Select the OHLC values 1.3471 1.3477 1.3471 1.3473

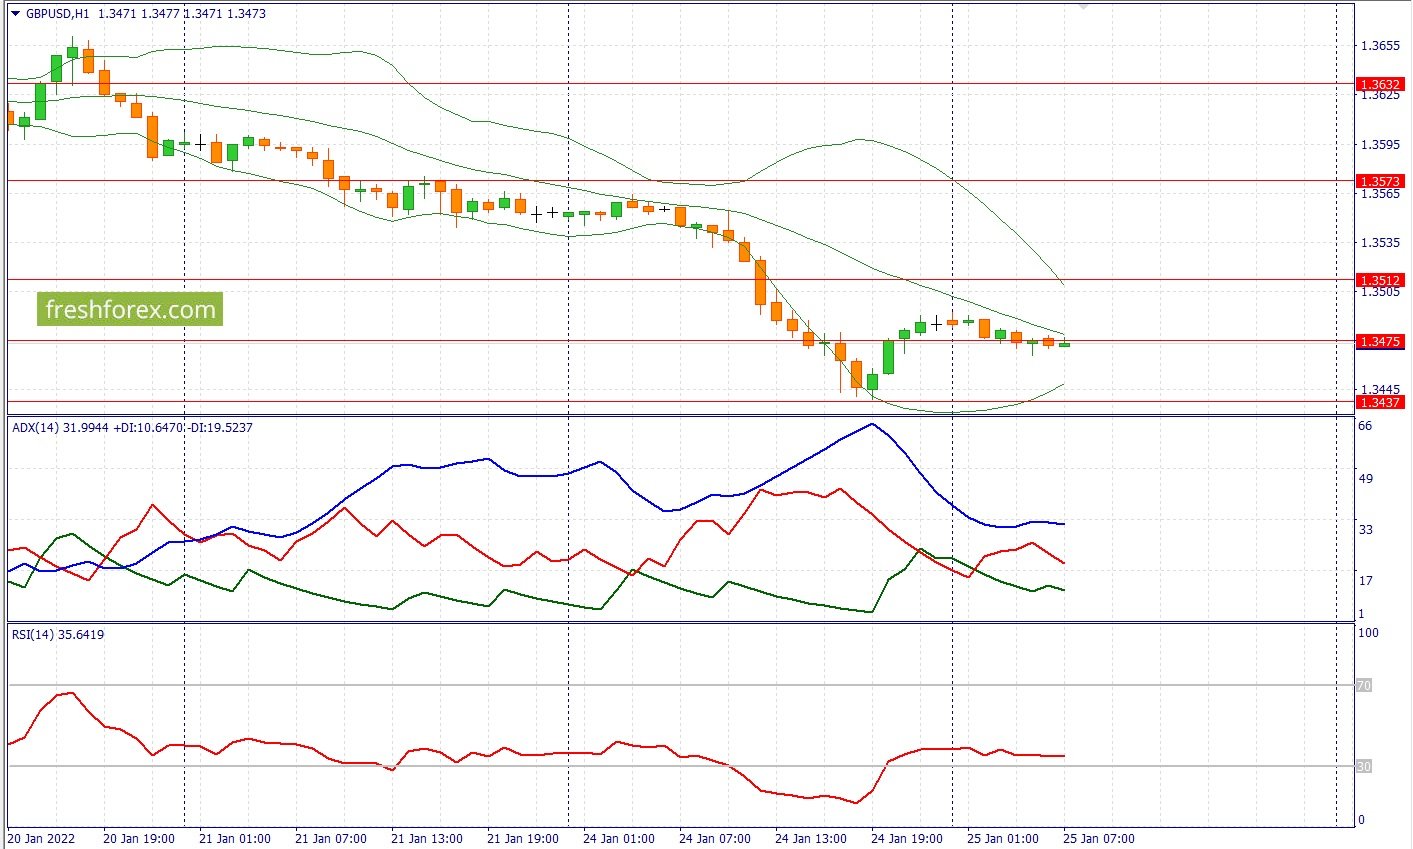pyautogui.click(x=182, y=14)
